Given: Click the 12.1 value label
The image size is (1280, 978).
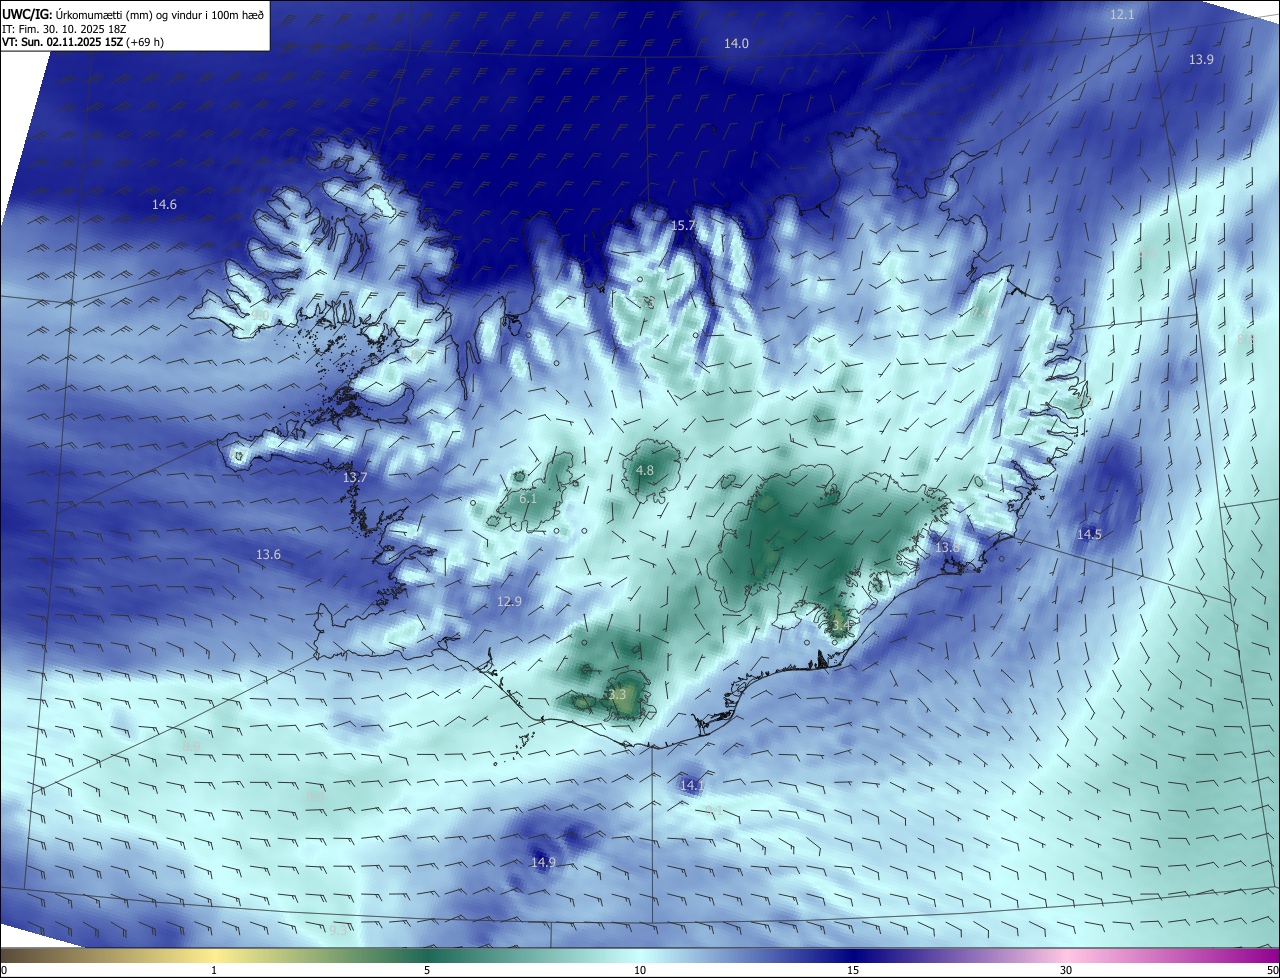Looking at the screenshot, I should [x=1122, y=15].
